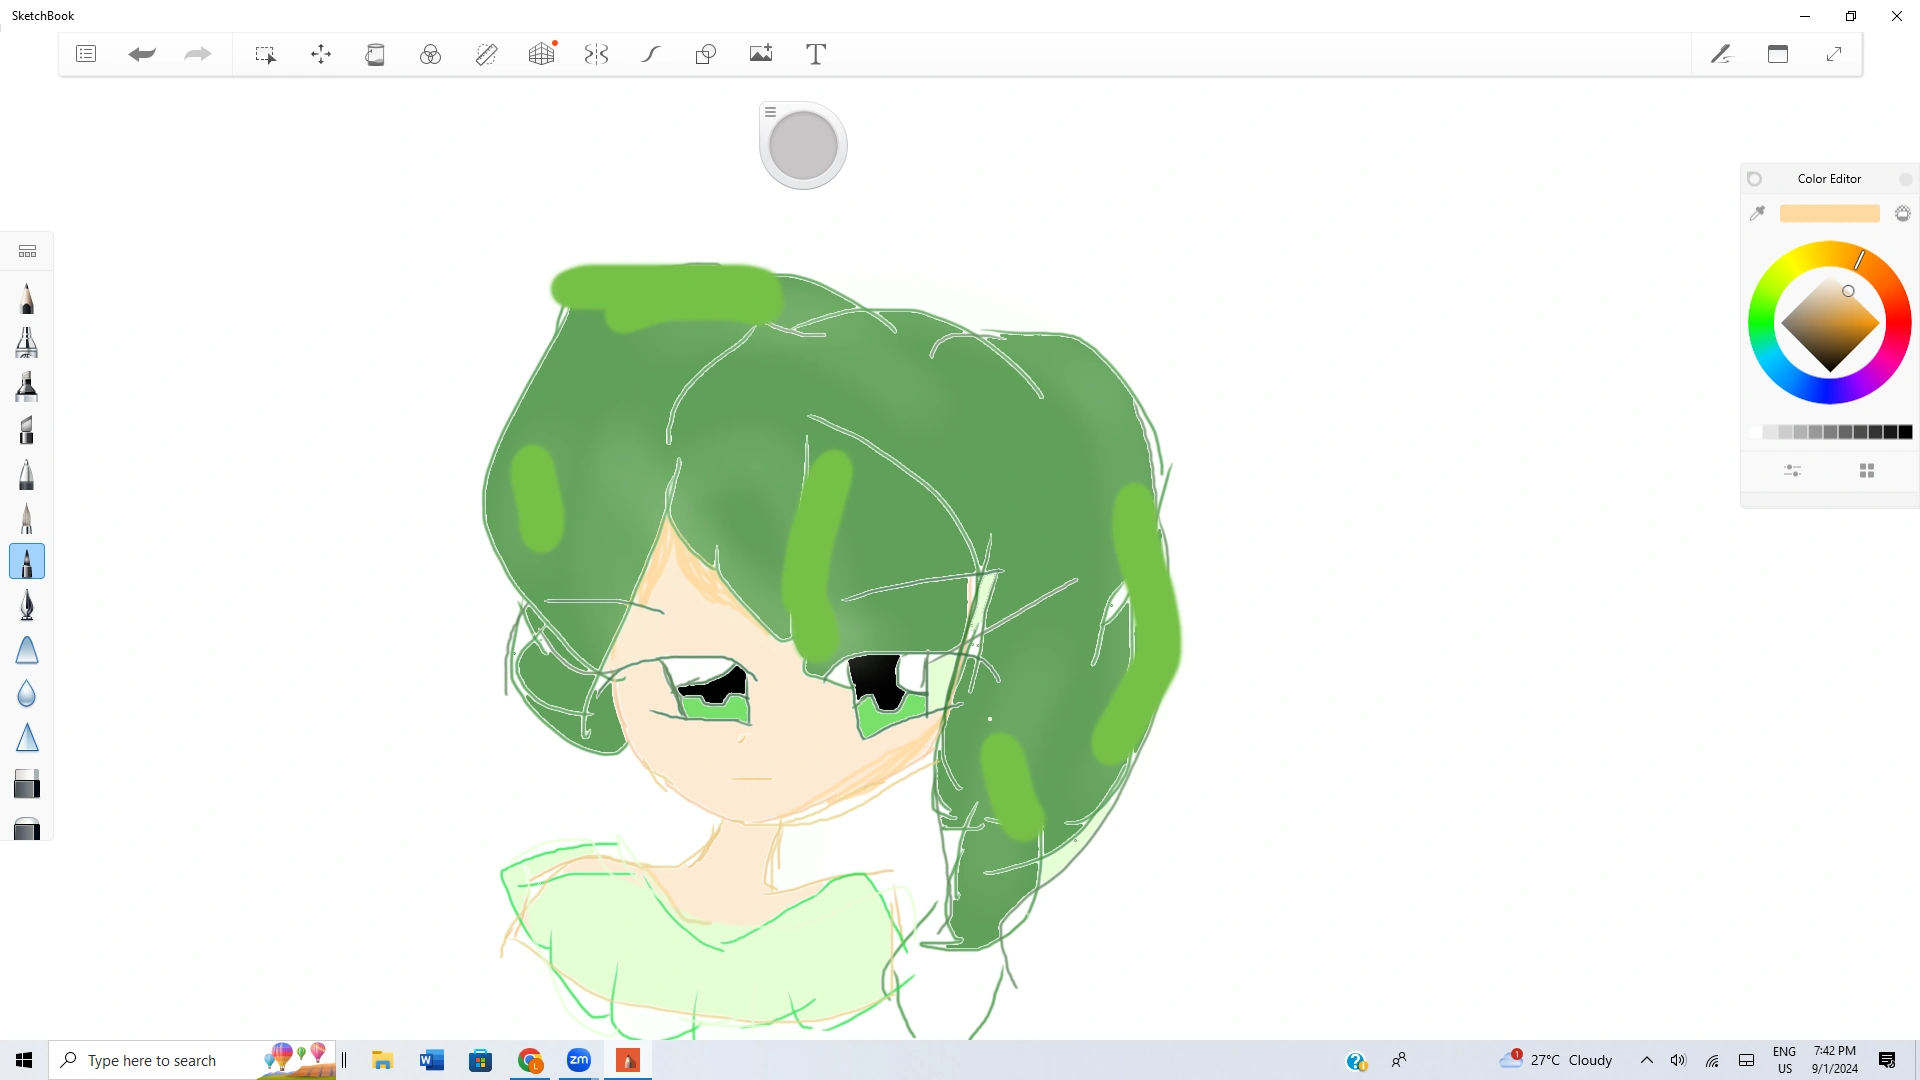Open the Symmetry tool

click(596, 54)
